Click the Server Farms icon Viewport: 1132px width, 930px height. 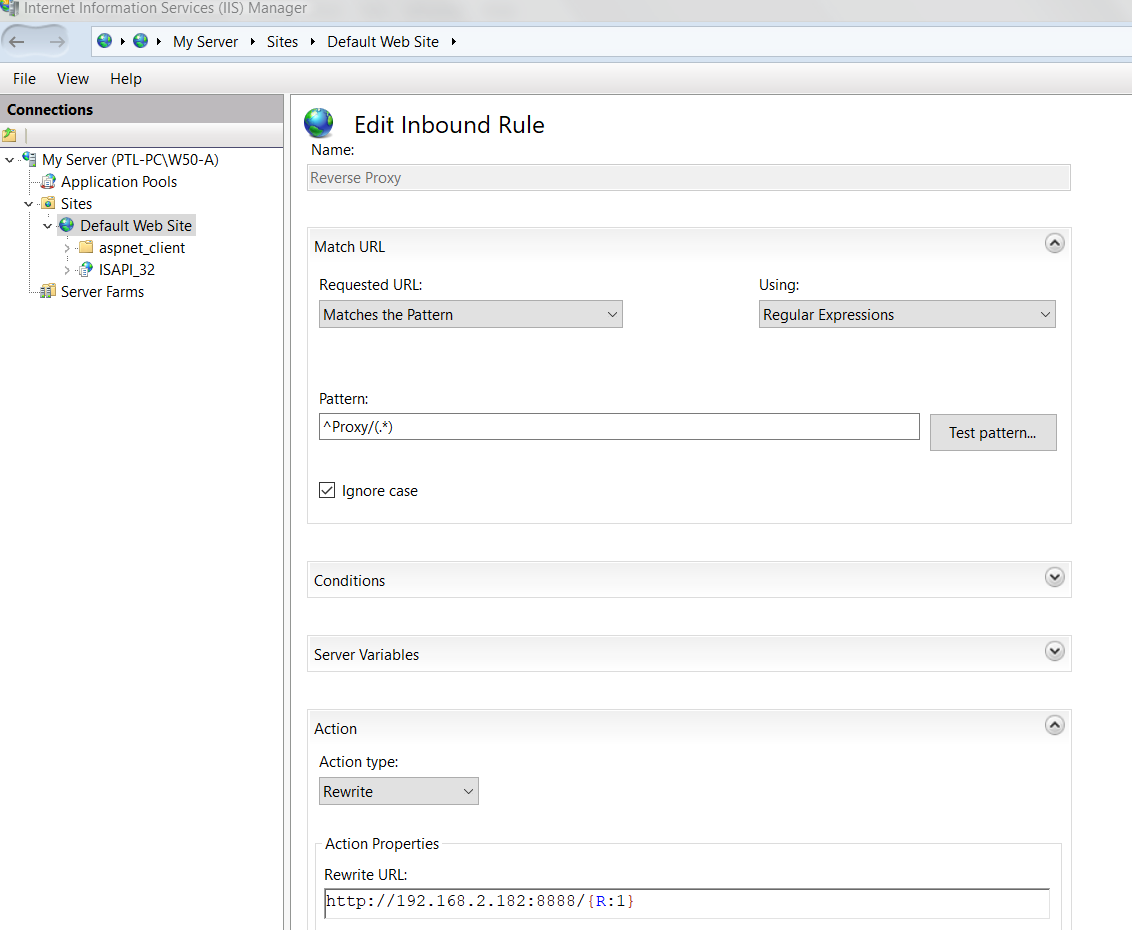(48, 291)
